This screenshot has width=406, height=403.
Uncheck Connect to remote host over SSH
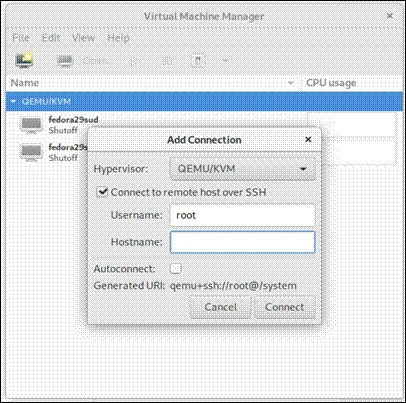coord(102,192)
